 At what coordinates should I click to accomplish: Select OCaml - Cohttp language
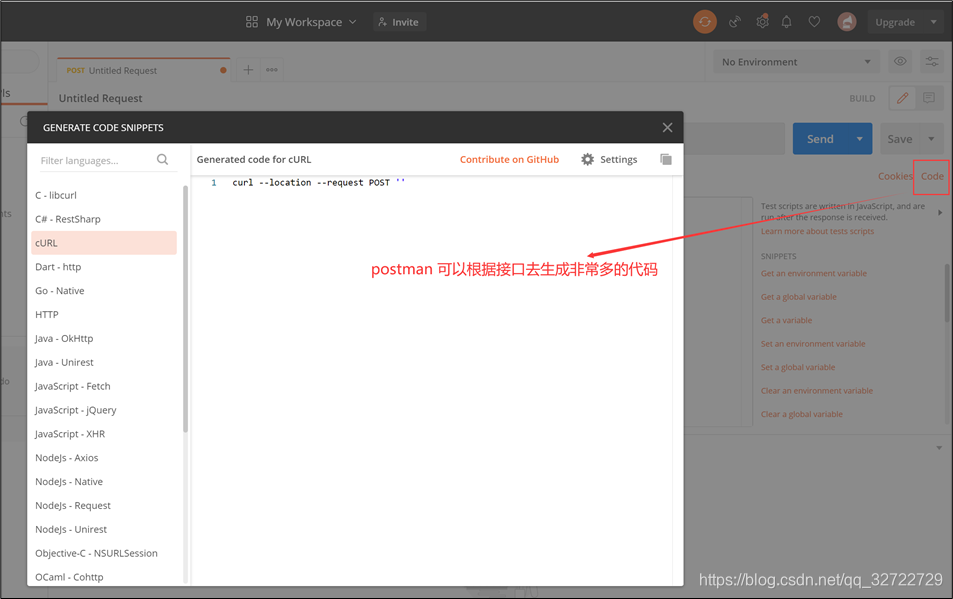click(104, 577)
